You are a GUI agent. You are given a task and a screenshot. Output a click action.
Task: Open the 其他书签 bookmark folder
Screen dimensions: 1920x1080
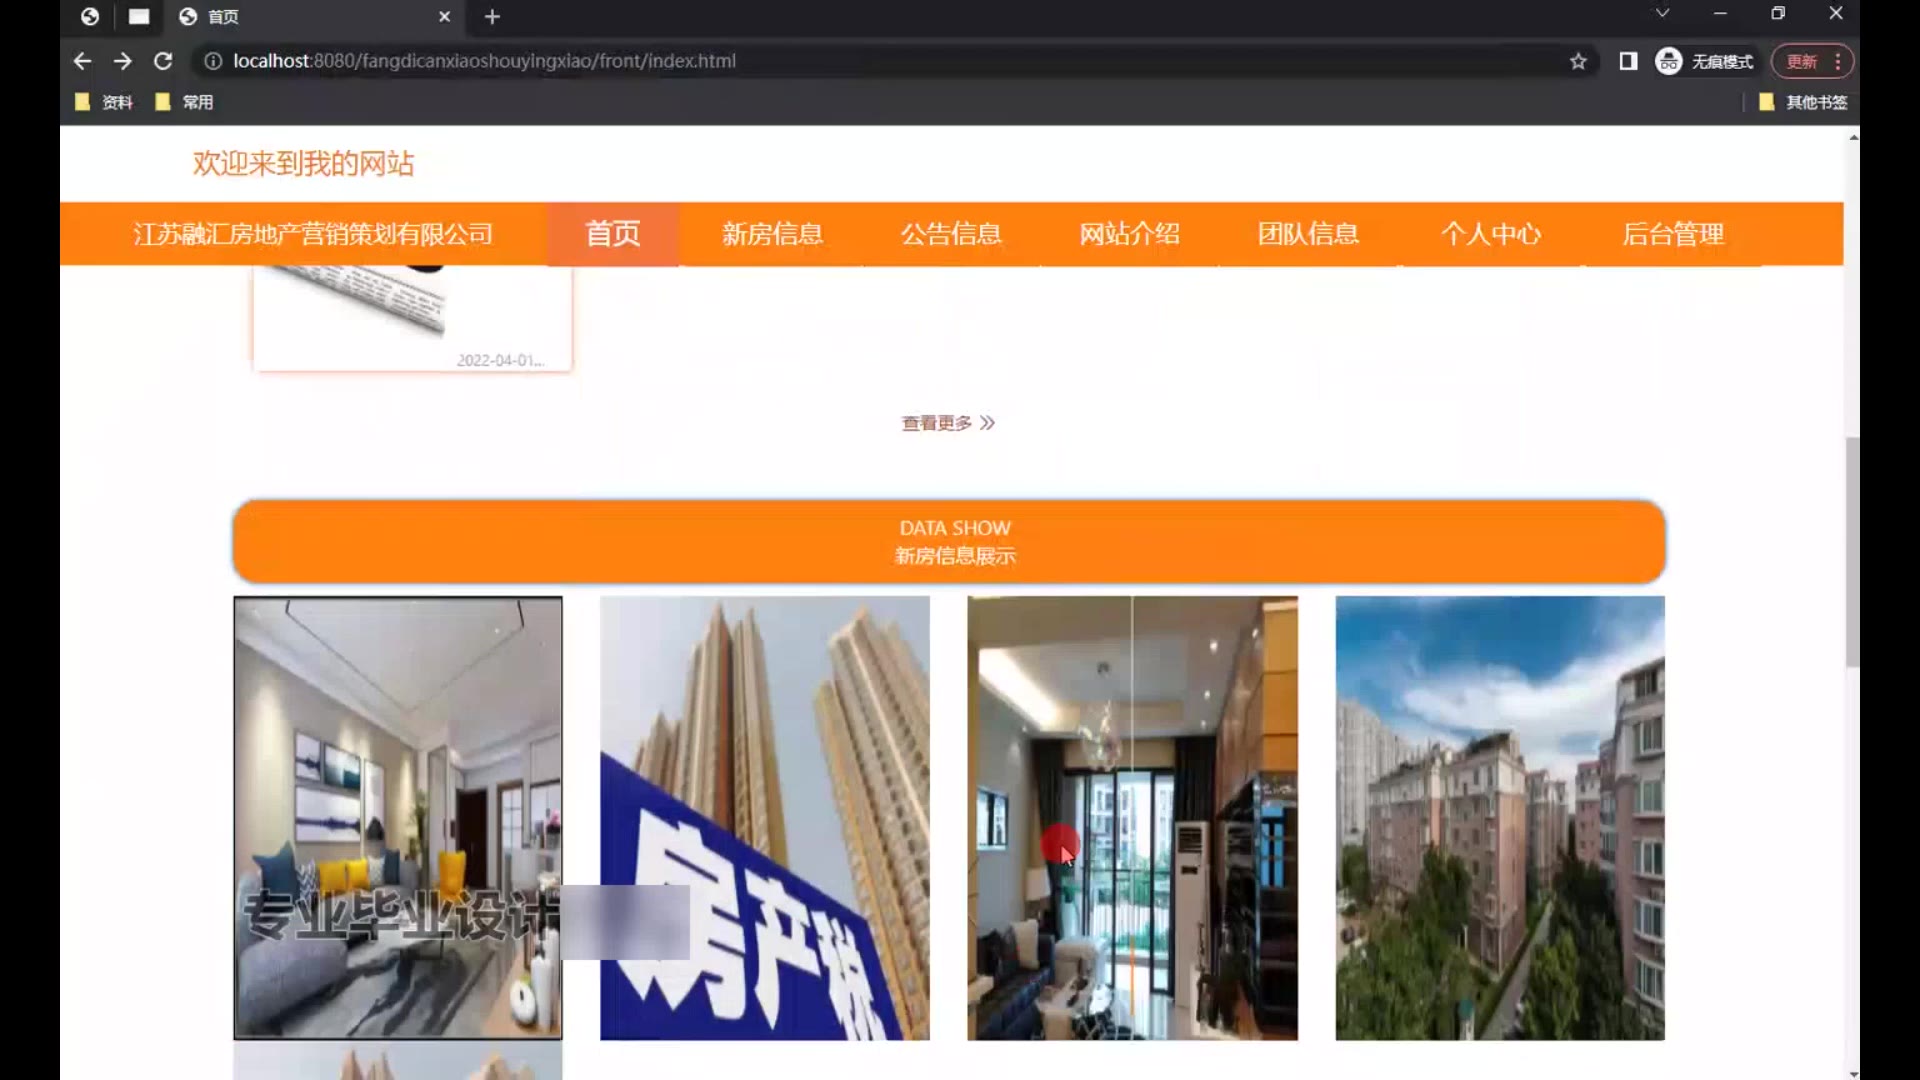1803,102
